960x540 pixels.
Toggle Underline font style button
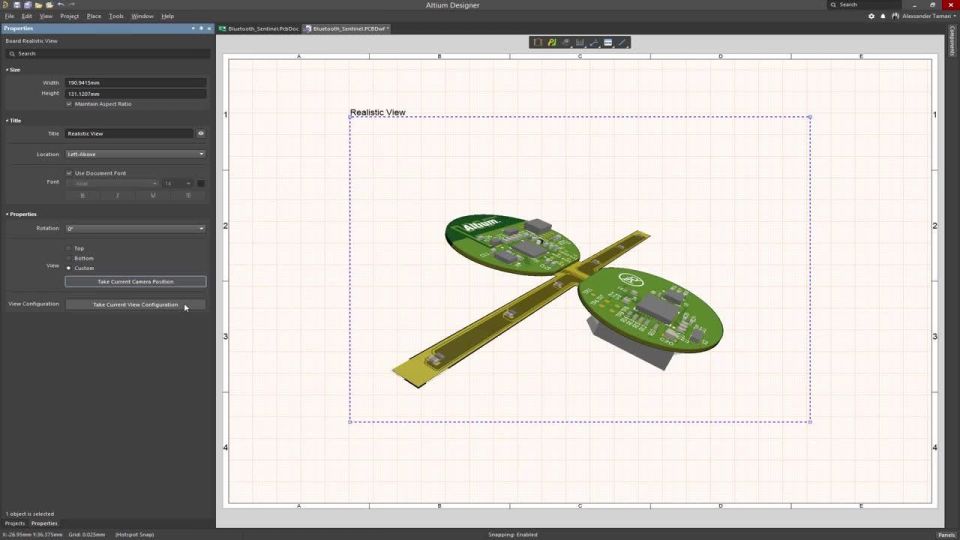[152, 195]
